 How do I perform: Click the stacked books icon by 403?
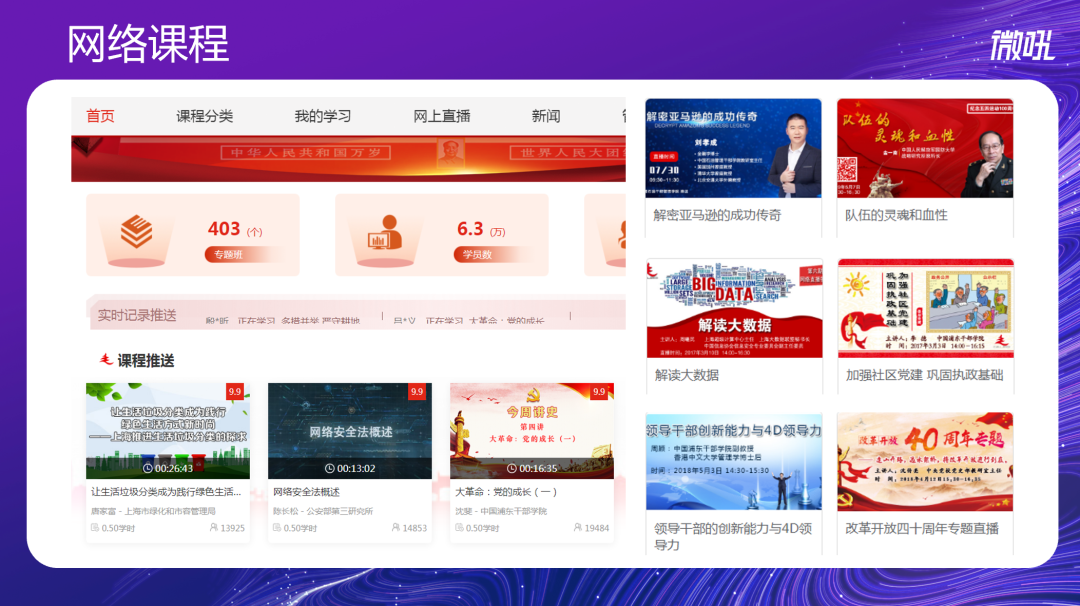[x=136, y=231]
